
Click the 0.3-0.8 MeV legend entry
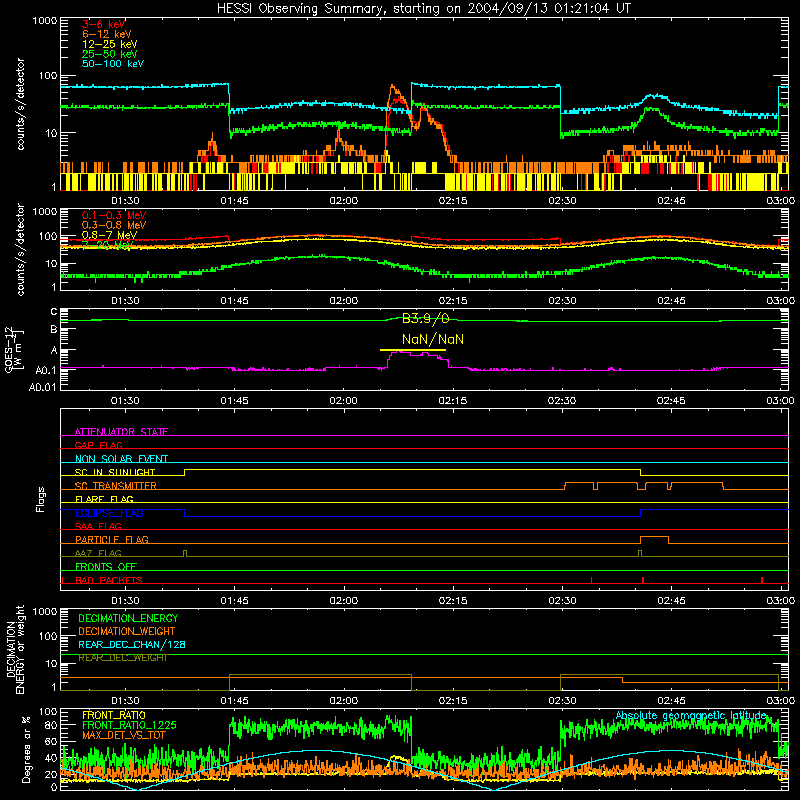[x=114, y=225]
